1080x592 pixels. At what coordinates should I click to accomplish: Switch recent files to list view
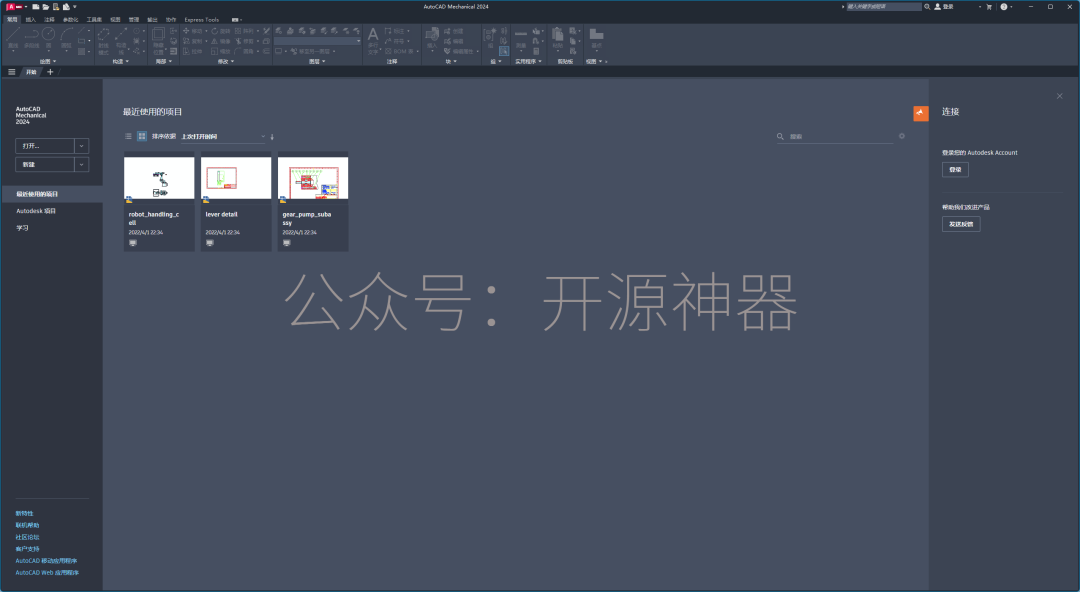coord(128,136)
